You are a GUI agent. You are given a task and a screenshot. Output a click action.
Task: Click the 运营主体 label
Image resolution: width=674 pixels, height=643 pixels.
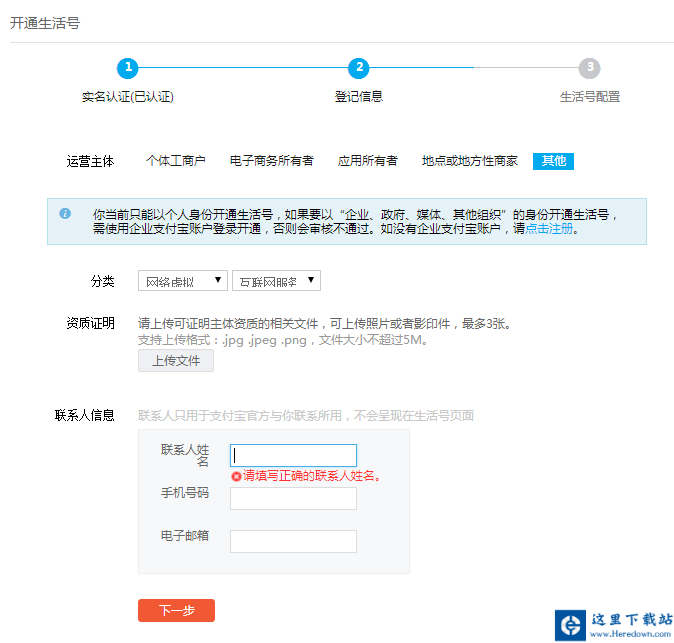(x=90, y=161)
